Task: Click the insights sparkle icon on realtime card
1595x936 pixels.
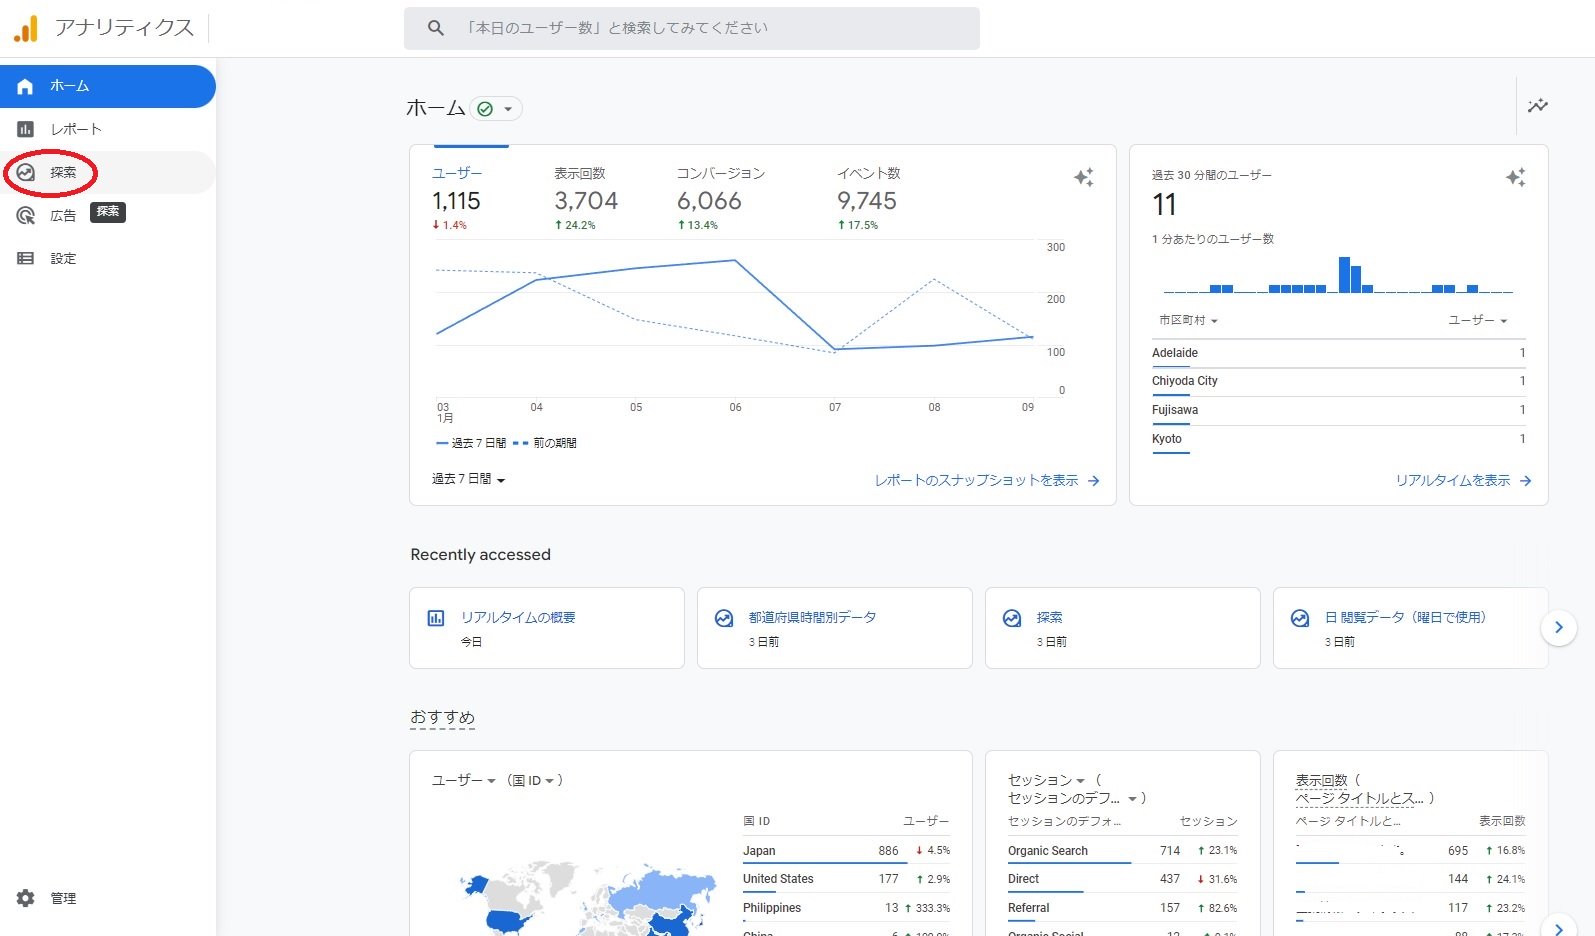Action: pos(1515,177)
